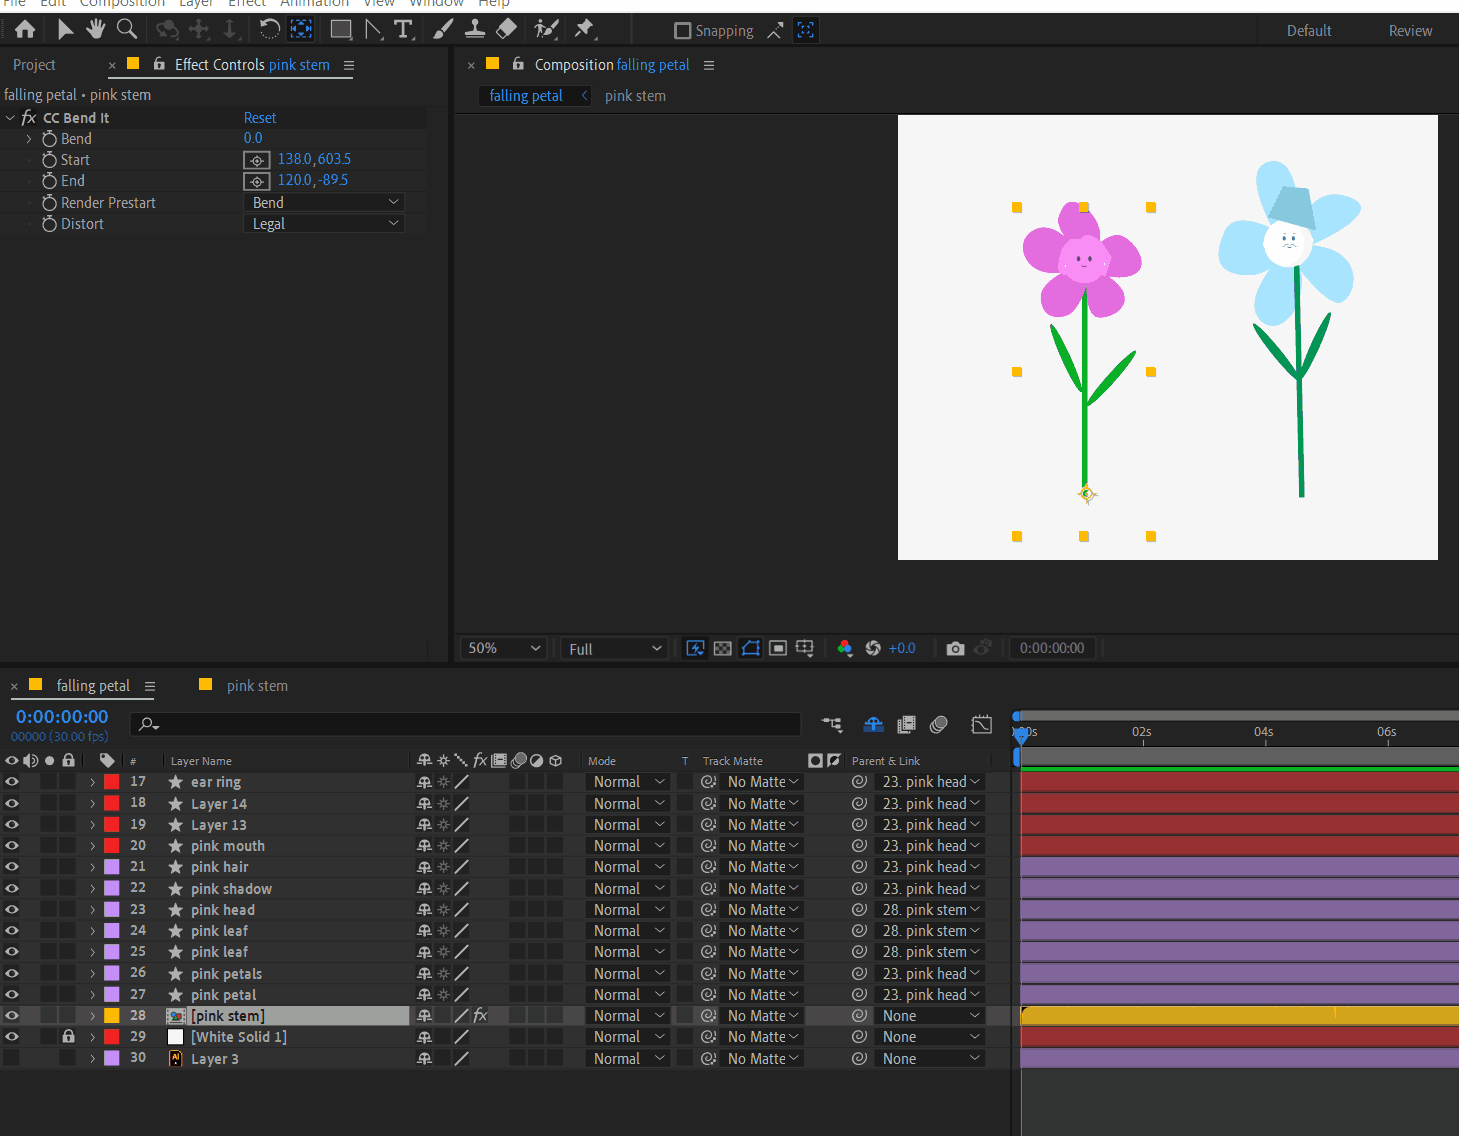Screen dimensions: 1459x1136
Task: Take a snapshot with the camera icon
Action: 955,648
